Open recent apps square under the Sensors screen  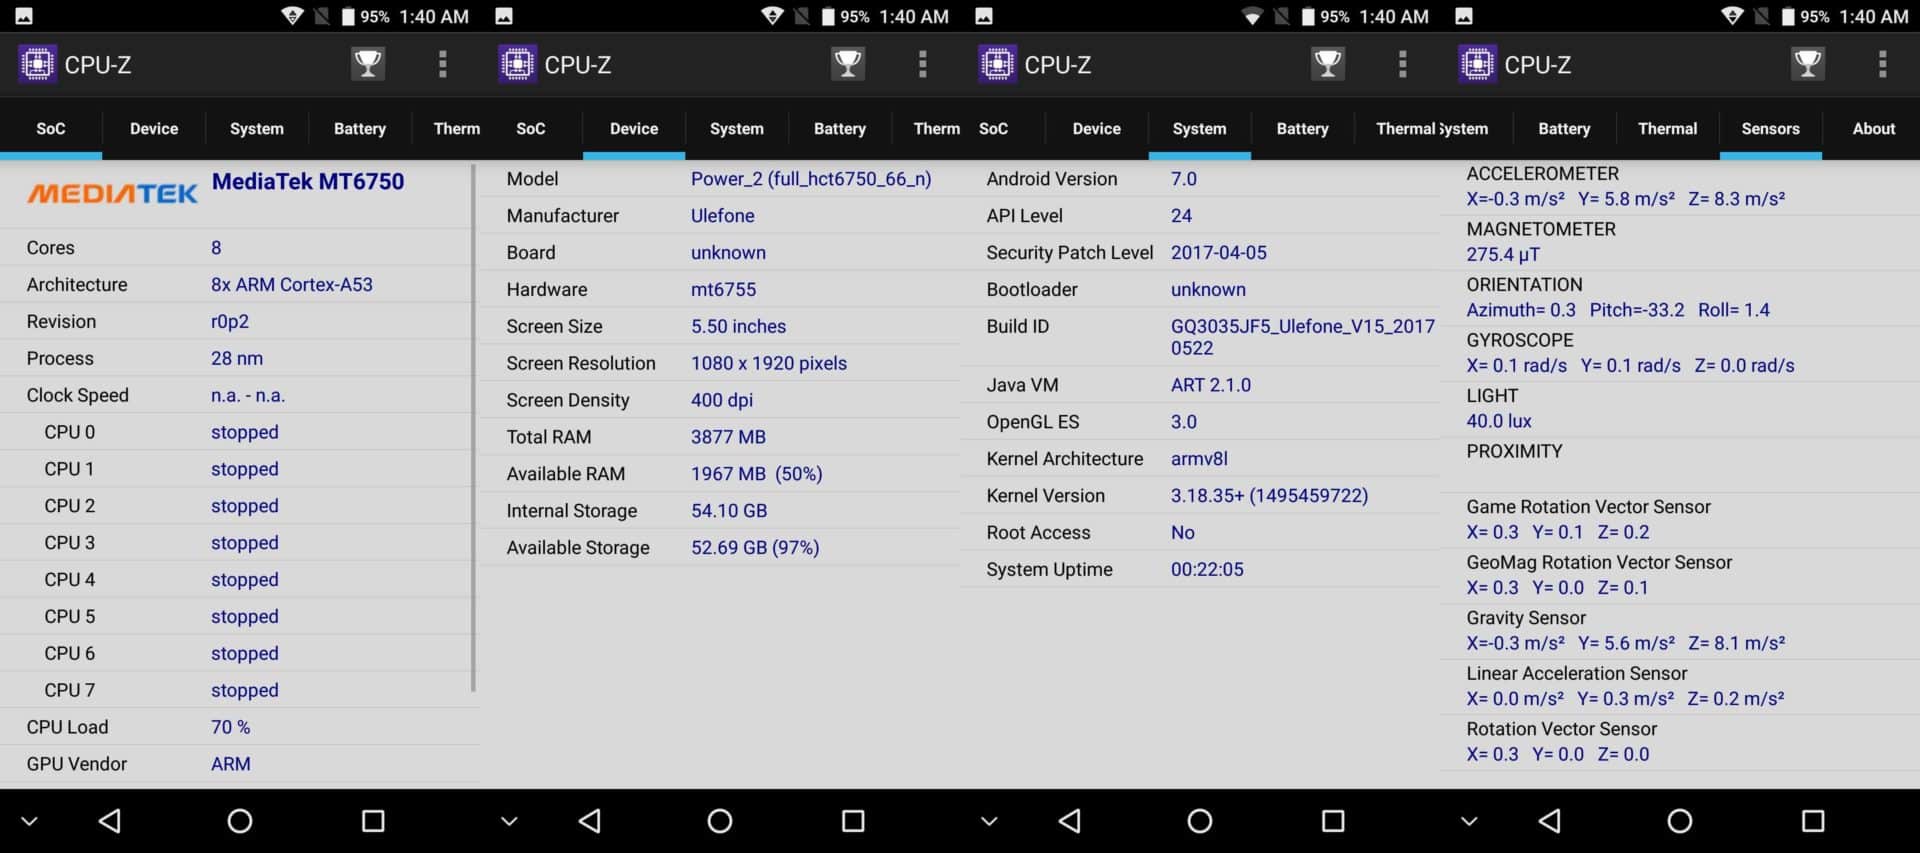1813,821
